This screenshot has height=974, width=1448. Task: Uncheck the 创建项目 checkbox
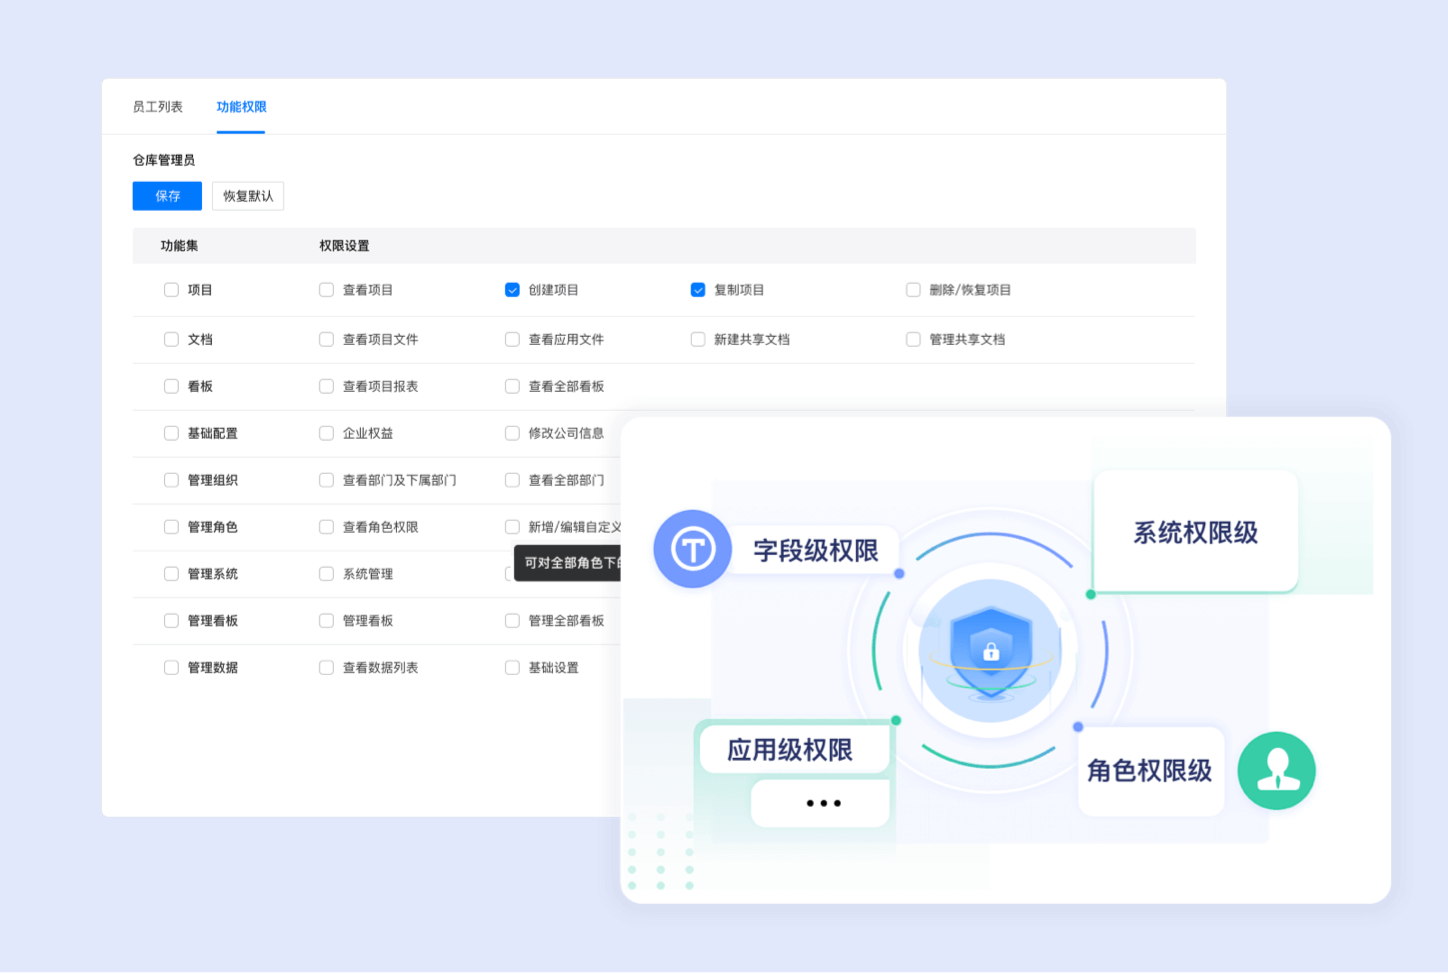(512, 290)
